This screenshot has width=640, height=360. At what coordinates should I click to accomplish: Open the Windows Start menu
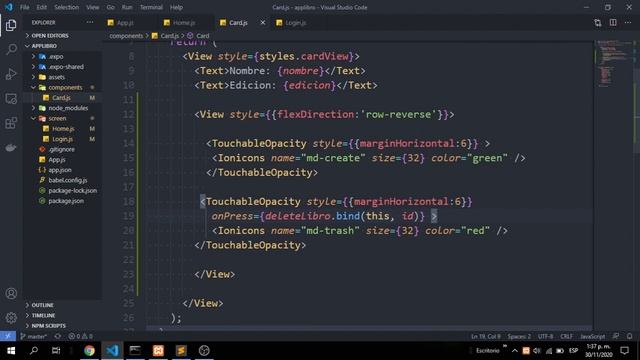11,351
